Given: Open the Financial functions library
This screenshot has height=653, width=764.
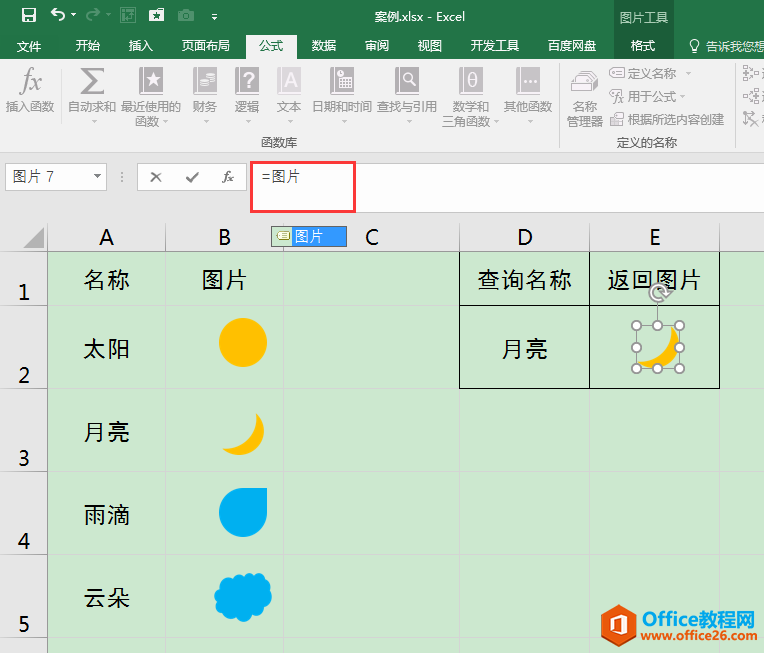Looking at the screenshot, I should [204, 90].
